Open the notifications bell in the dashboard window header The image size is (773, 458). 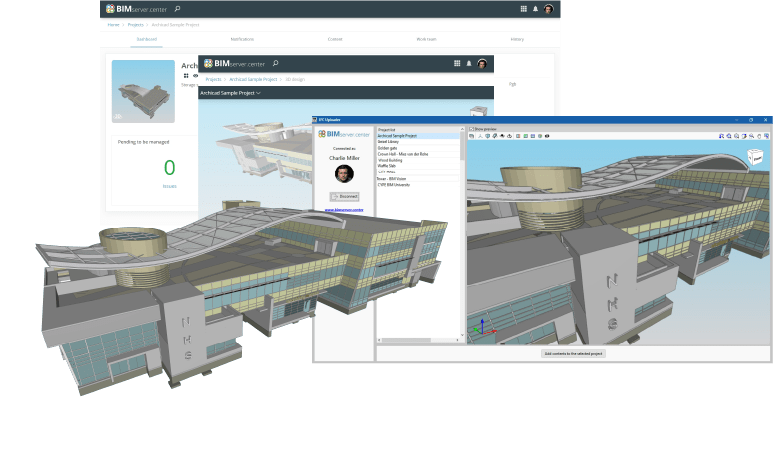[535, 9]
